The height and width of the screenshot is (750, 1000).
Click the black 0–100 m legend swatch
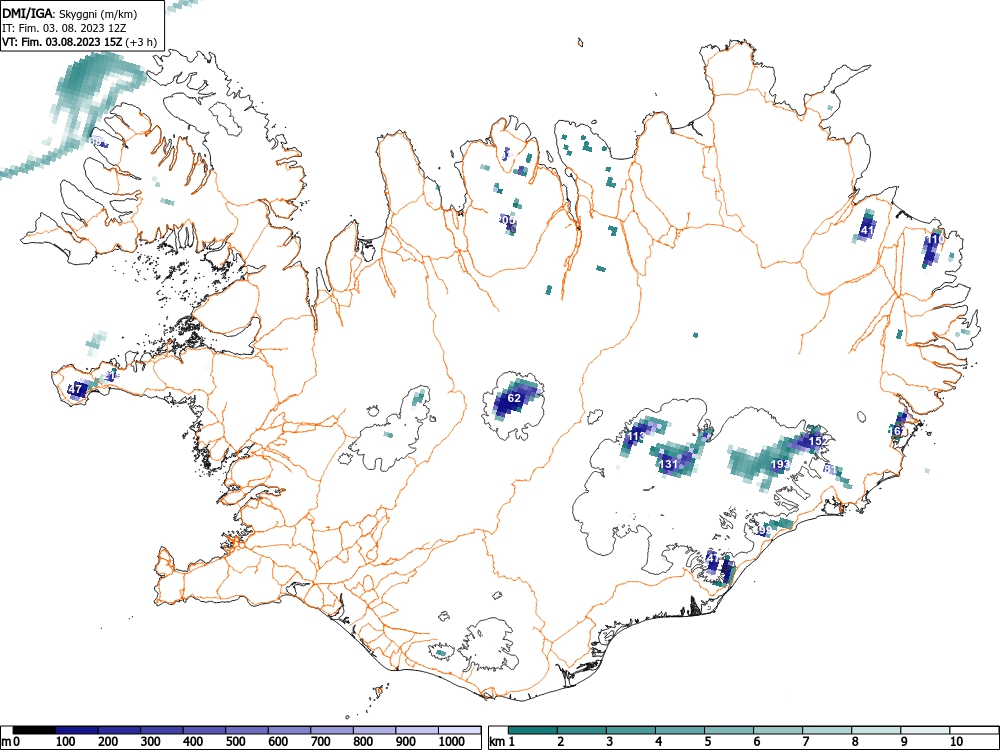coord(34,730)
